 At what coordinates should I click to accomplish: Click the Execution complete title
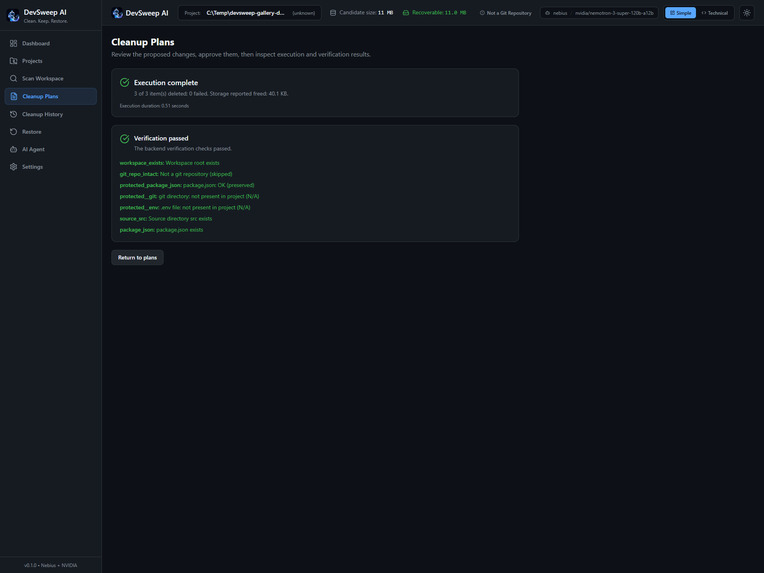pos(166,83)
